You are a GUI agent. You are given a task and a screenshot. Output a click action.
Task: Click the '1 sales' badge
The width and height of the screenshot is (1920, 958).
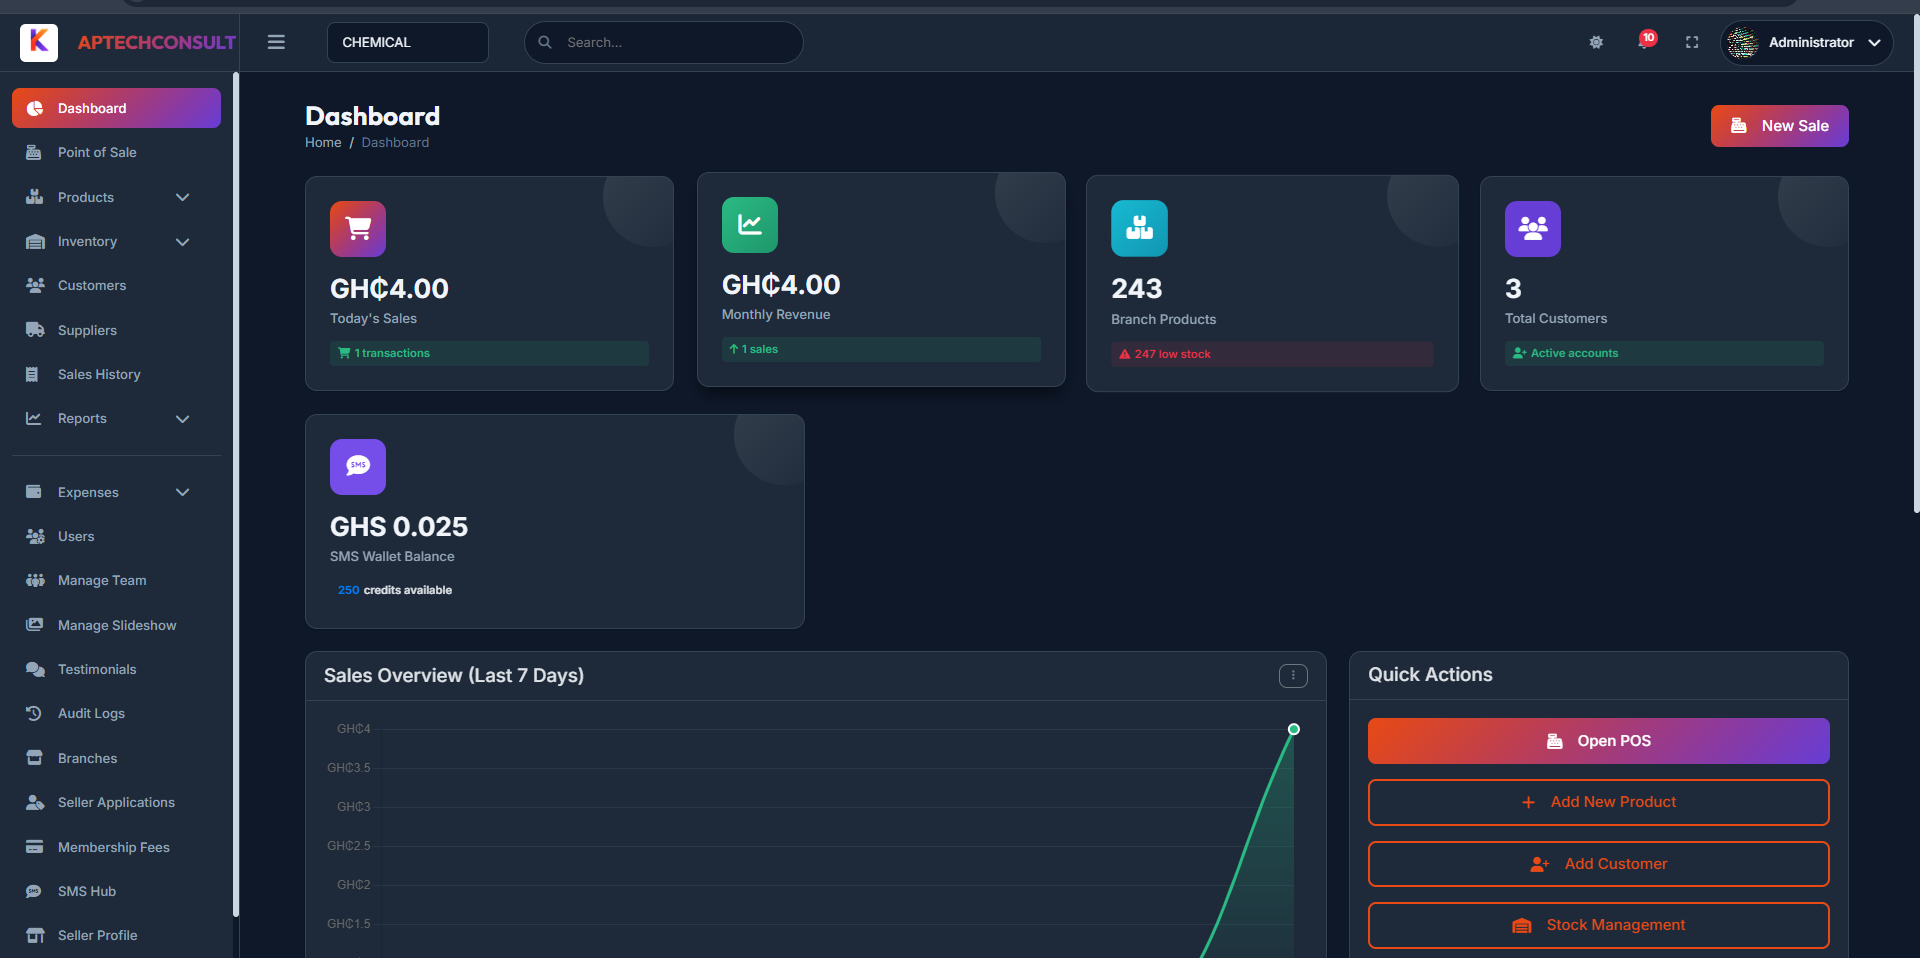click(881, 349)
